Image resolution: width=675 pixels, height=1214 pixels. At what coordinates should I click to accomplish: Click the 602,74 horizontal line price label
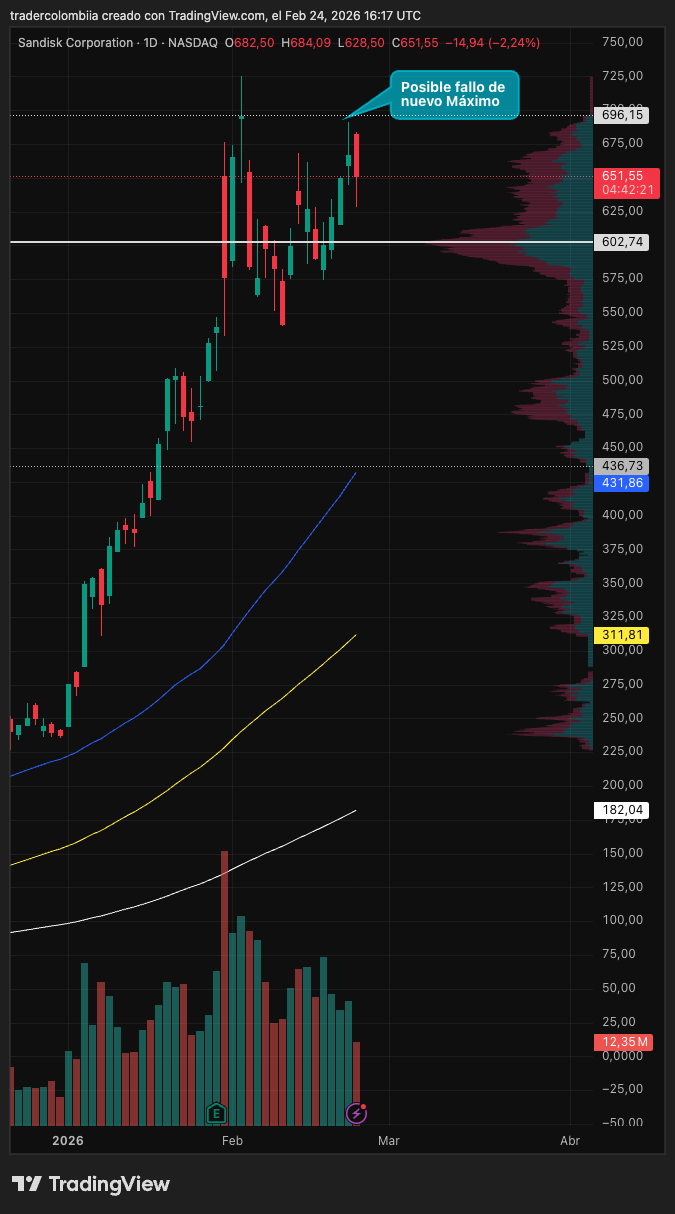(x=621, y=242)
